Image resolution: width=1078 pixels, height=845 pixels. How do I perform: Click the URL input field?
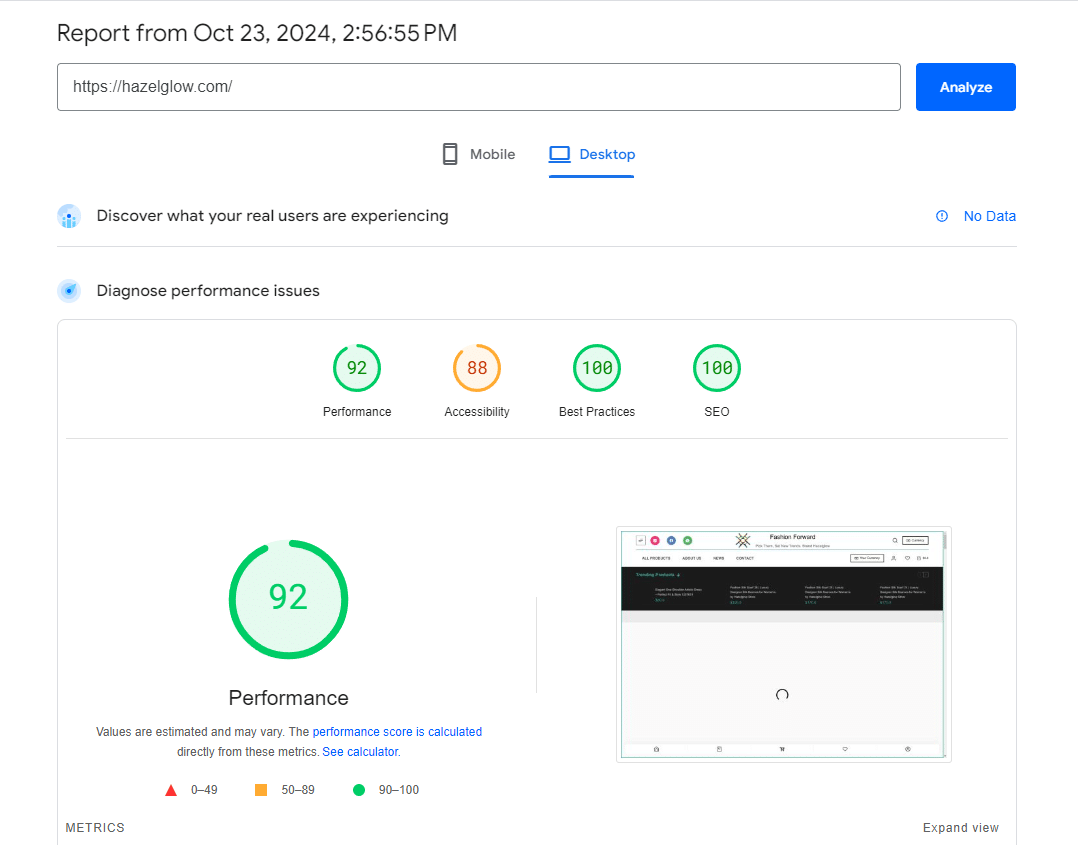[x=478, y=87]
